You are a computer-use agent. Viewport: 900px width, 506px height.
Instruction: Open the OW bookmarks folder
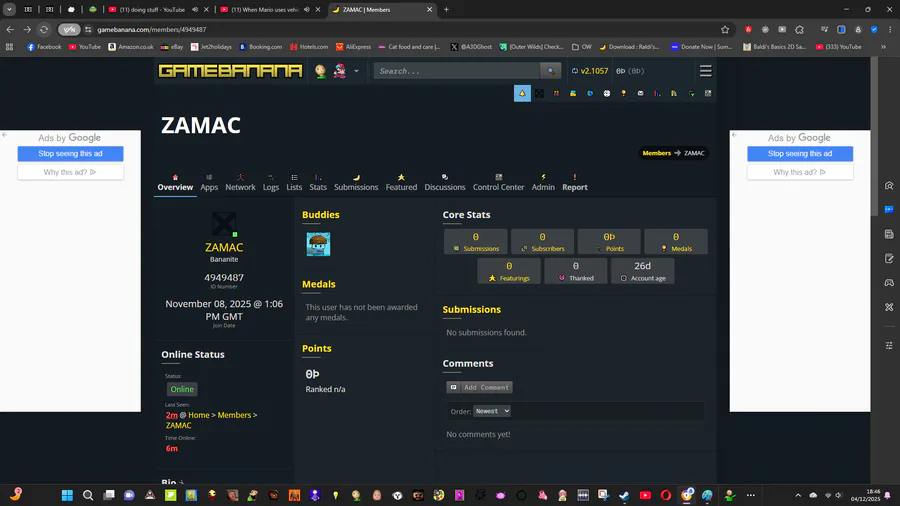coord(581,47)
